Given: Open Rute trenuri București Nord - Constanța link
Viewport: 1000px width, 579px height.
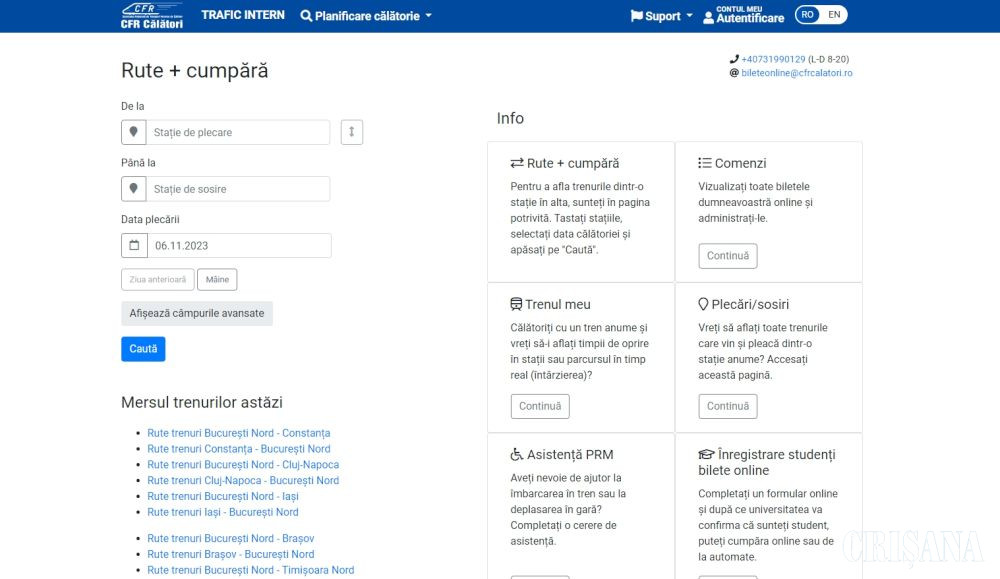Looking at the screenshot, I should (238, 433).
